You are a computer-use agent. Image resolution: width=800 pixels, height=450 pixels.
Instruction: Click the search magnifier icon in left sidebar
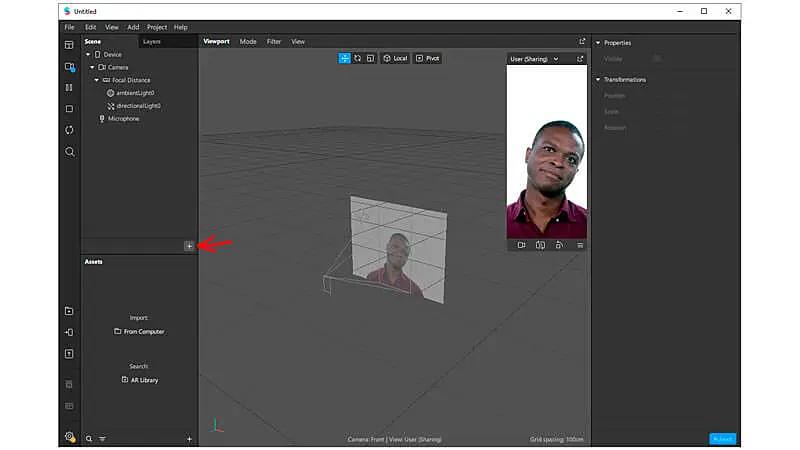[69, 152]
